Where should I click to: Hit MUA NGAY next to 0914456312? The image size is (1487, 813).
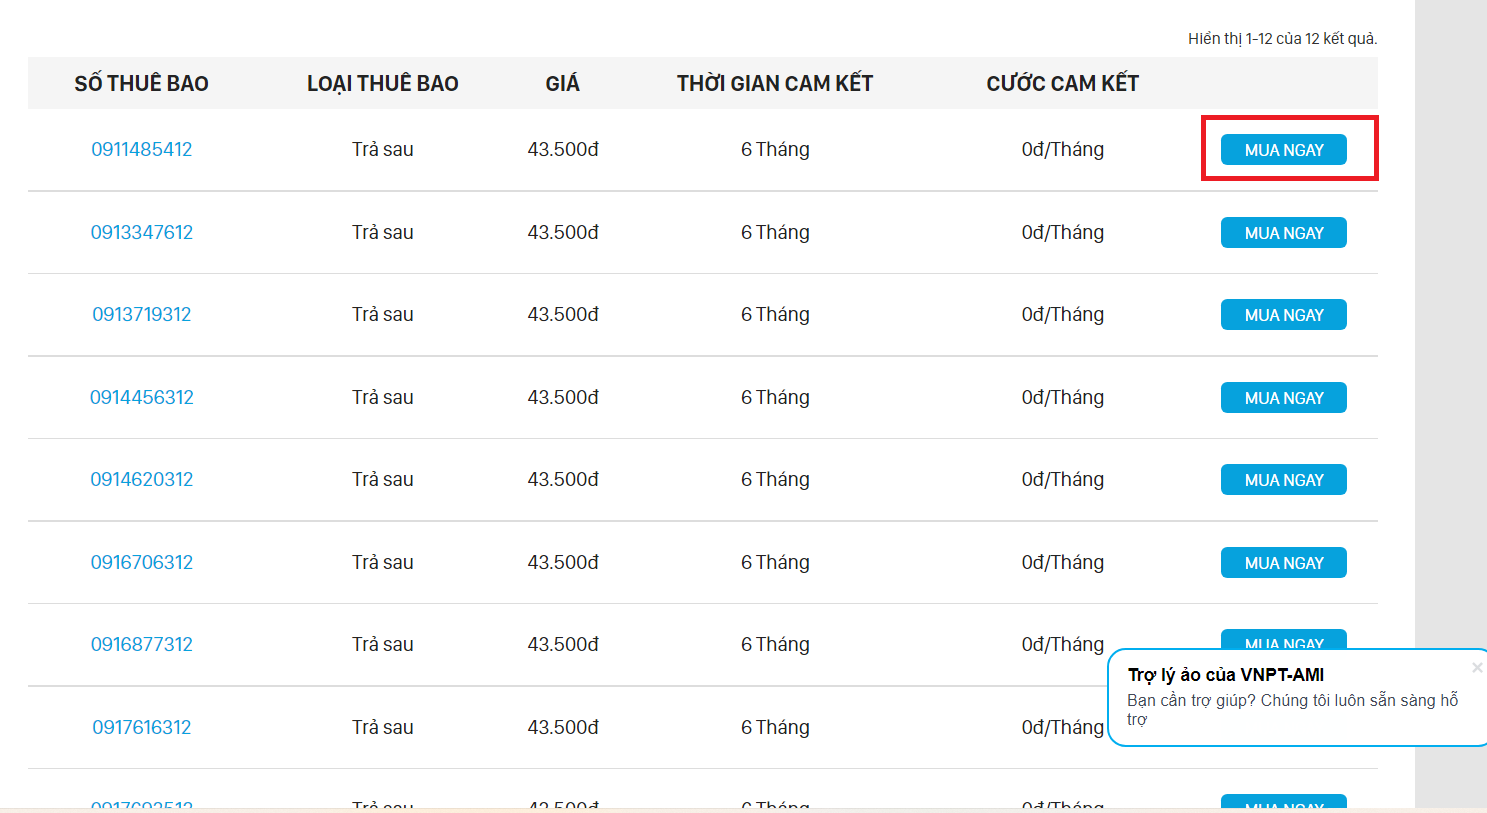click(1283, 398)
